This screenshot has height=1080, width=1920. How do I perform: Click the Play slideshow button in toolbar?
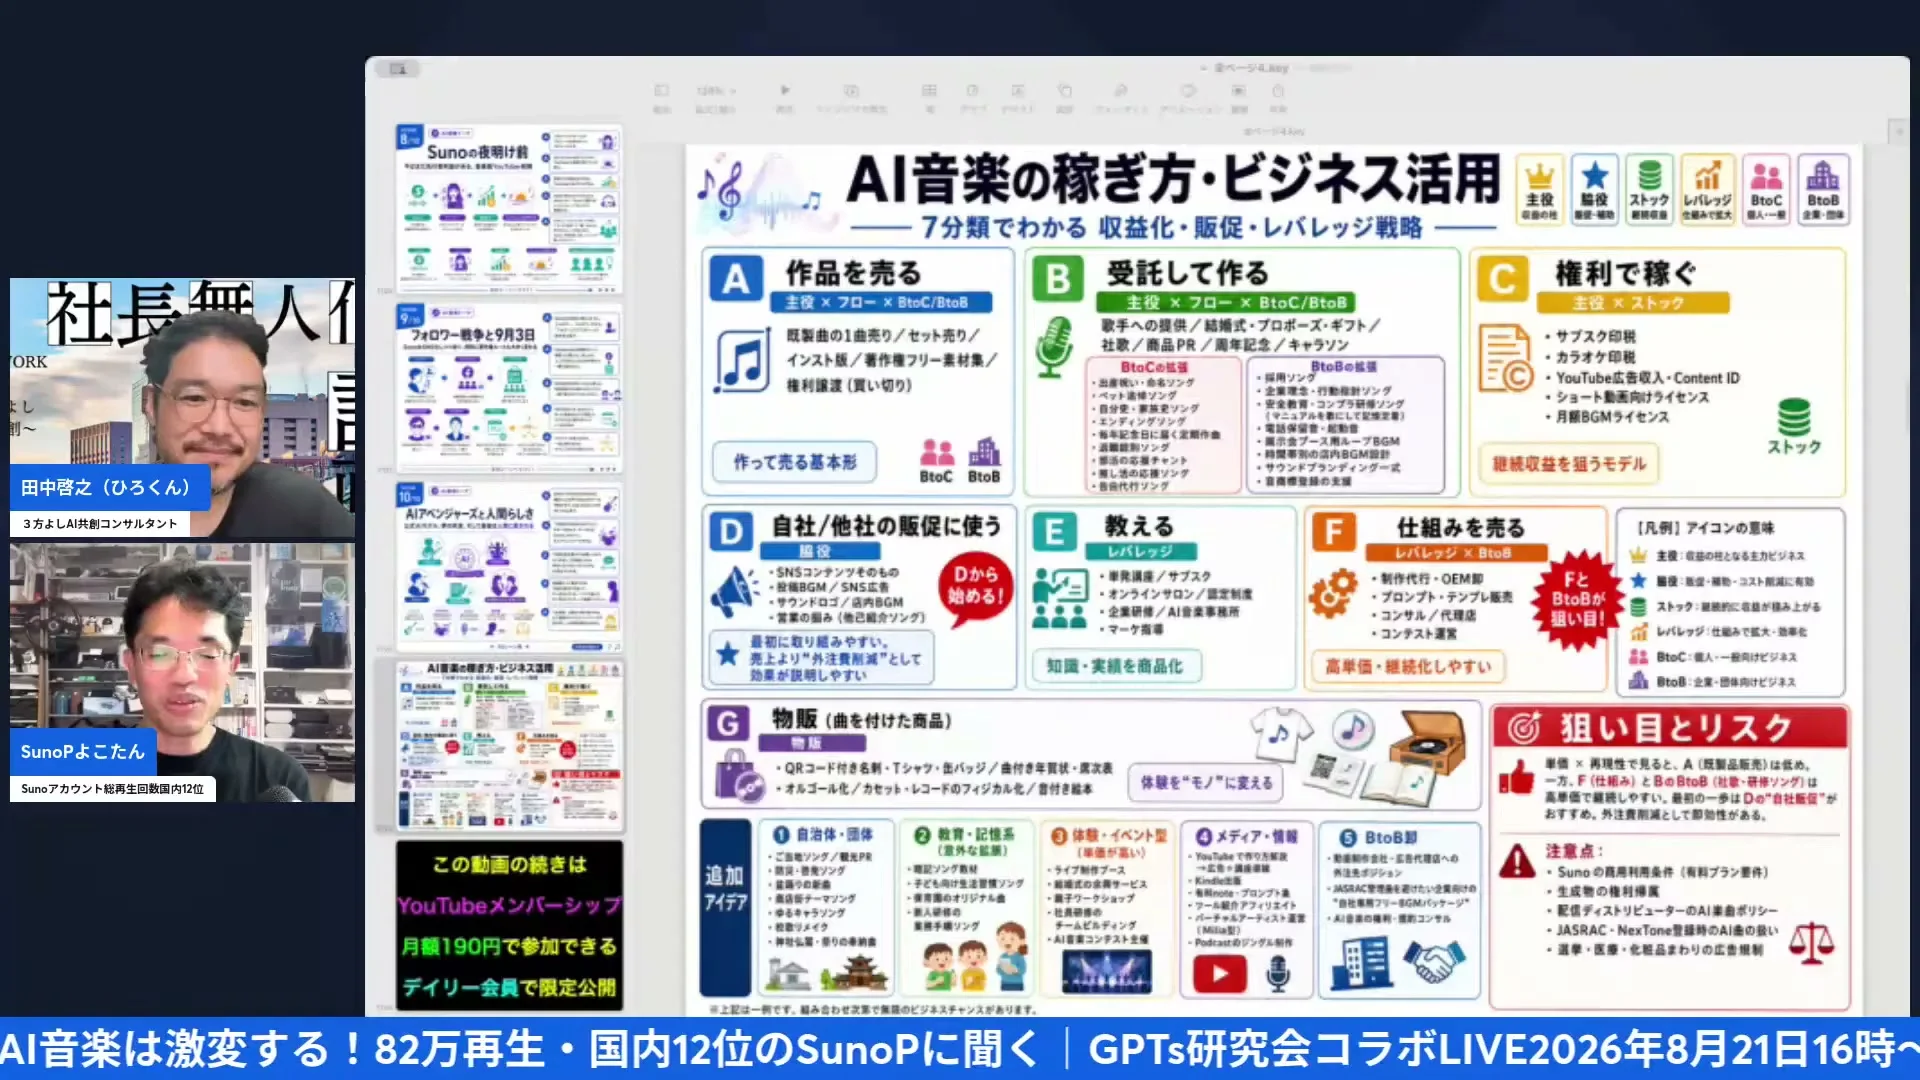tap(785, 90)
